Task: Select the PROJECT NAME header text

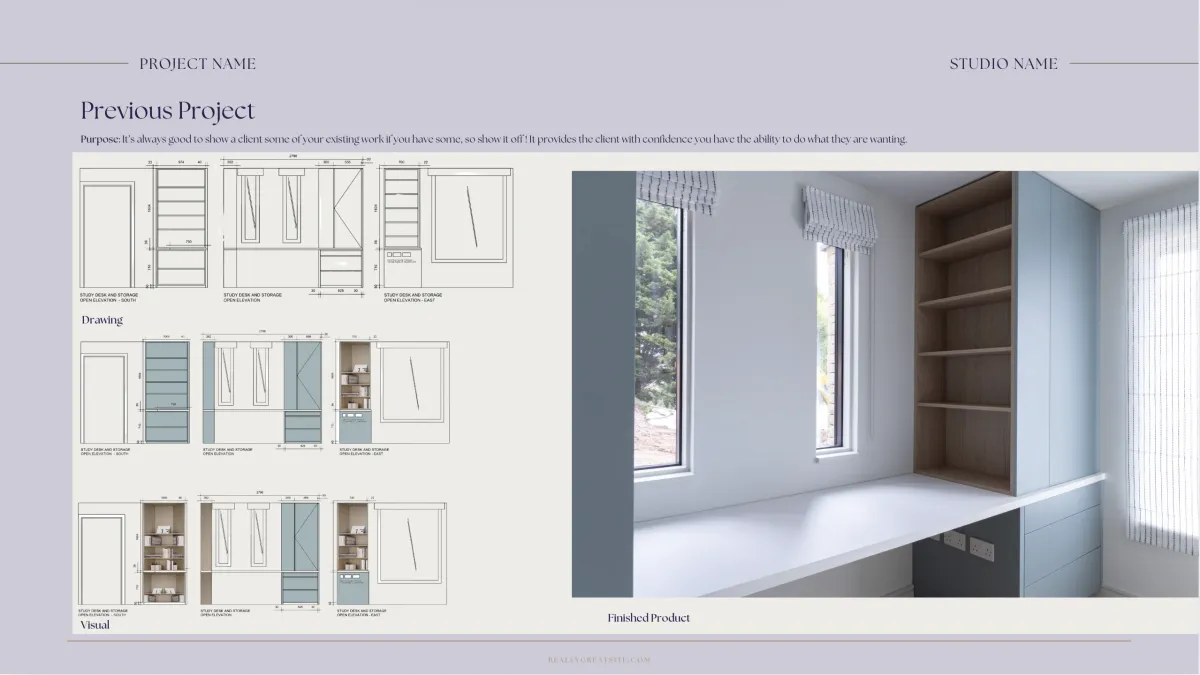Action: [x=198, y=64]
